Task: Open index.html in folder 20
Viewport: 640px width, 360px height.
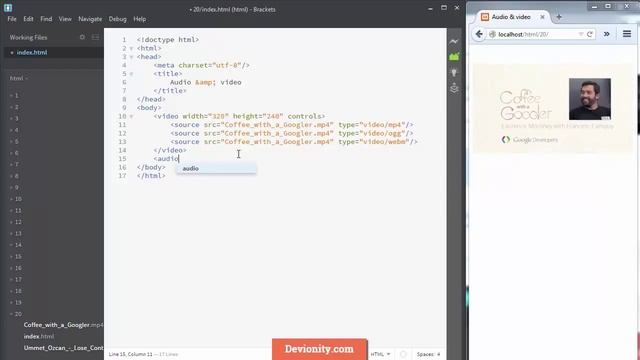Action: 39,336
